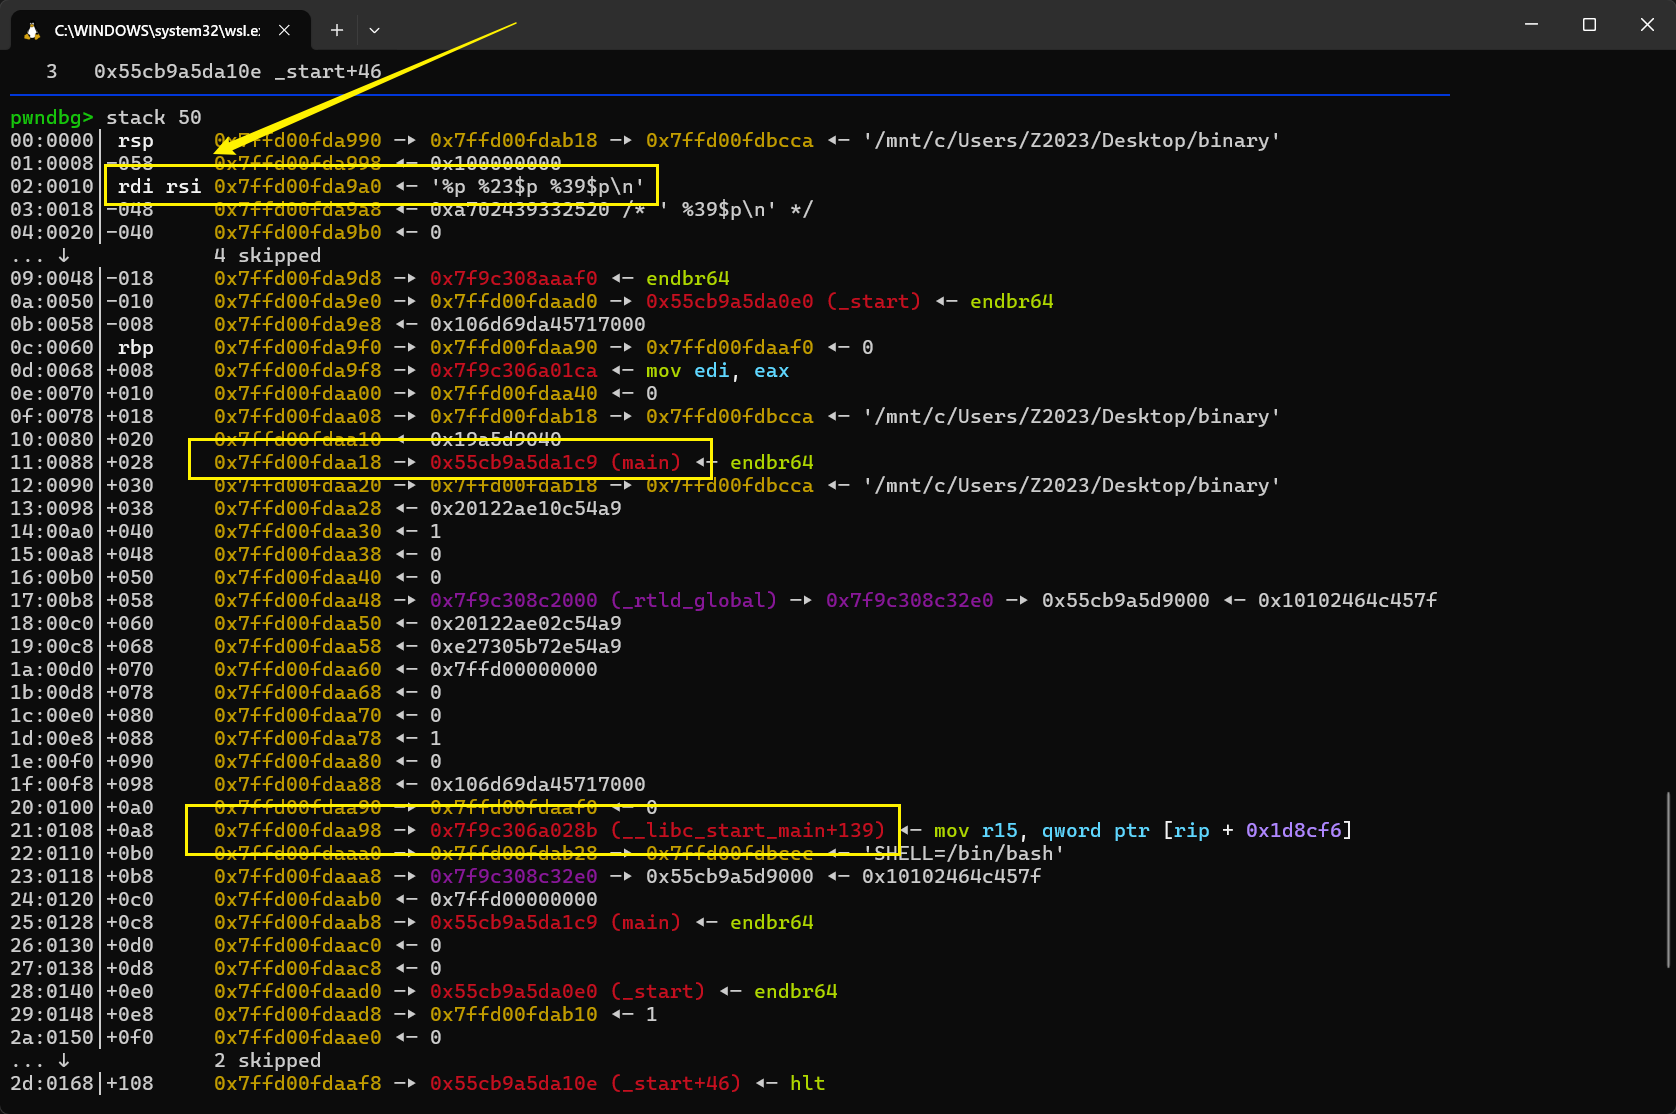Click the (_rtld_global) symbol

694,600
